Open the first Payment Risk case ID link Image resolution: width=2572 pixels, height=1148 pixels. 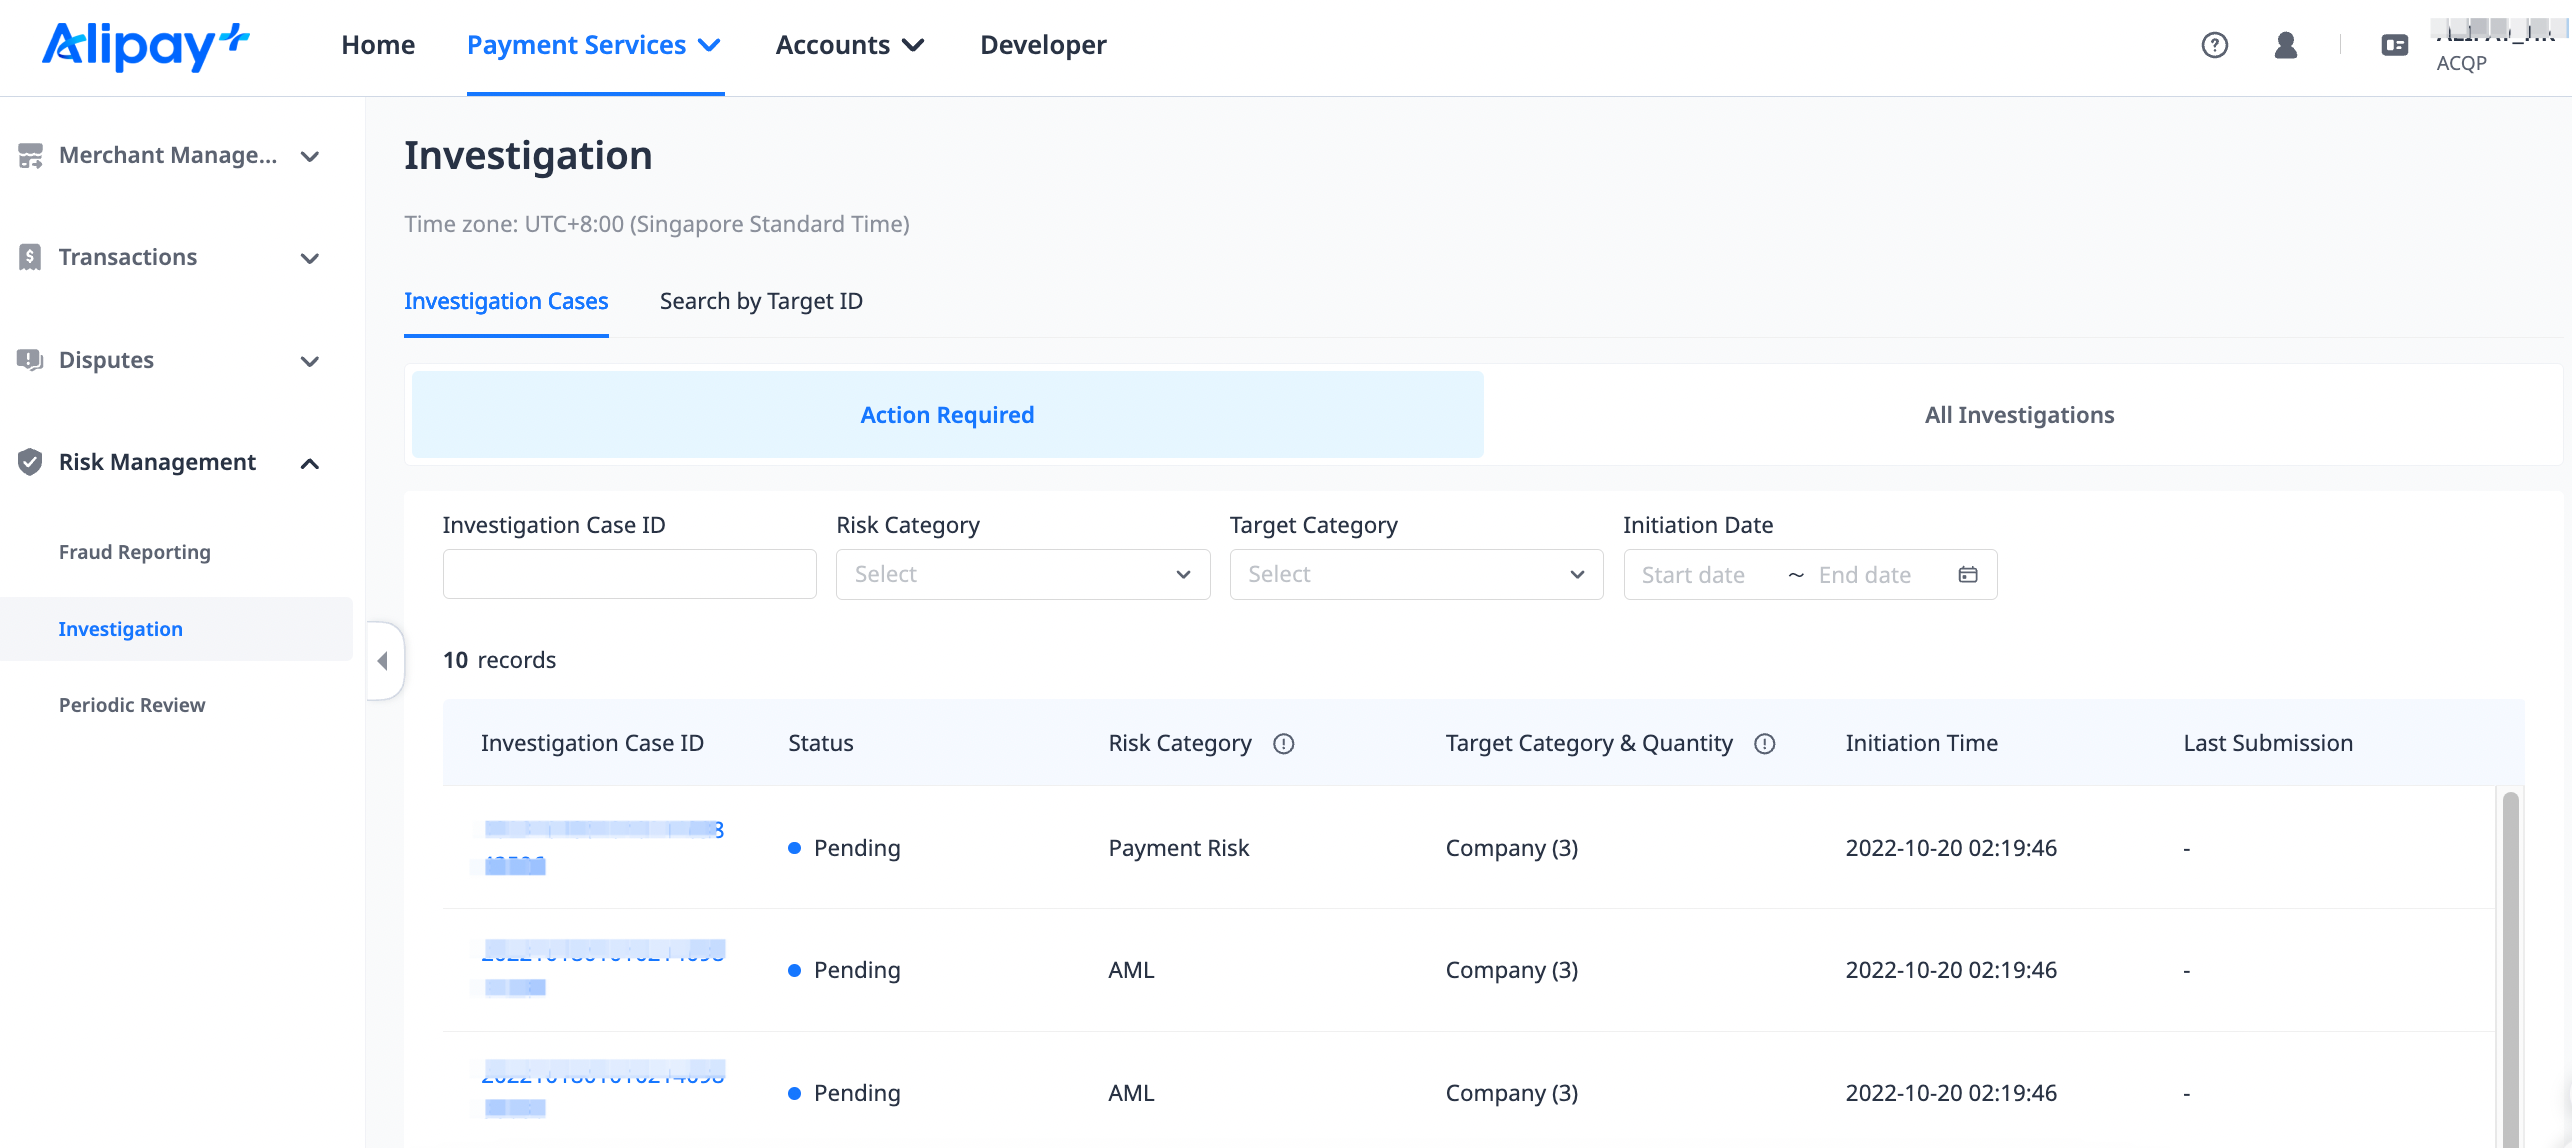602,830
